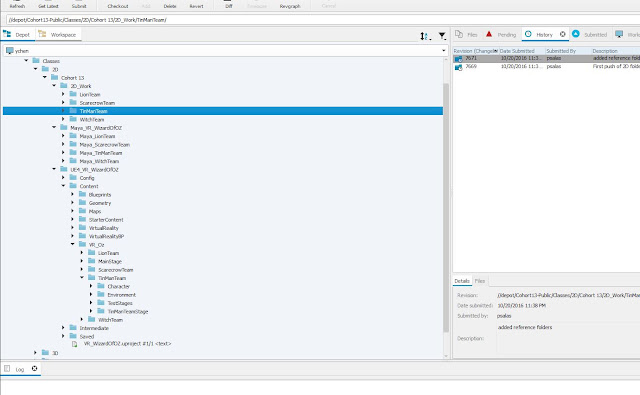640x395 pixels.
Task: Sort by the Submitted By column header
Action: coord(568,51)
